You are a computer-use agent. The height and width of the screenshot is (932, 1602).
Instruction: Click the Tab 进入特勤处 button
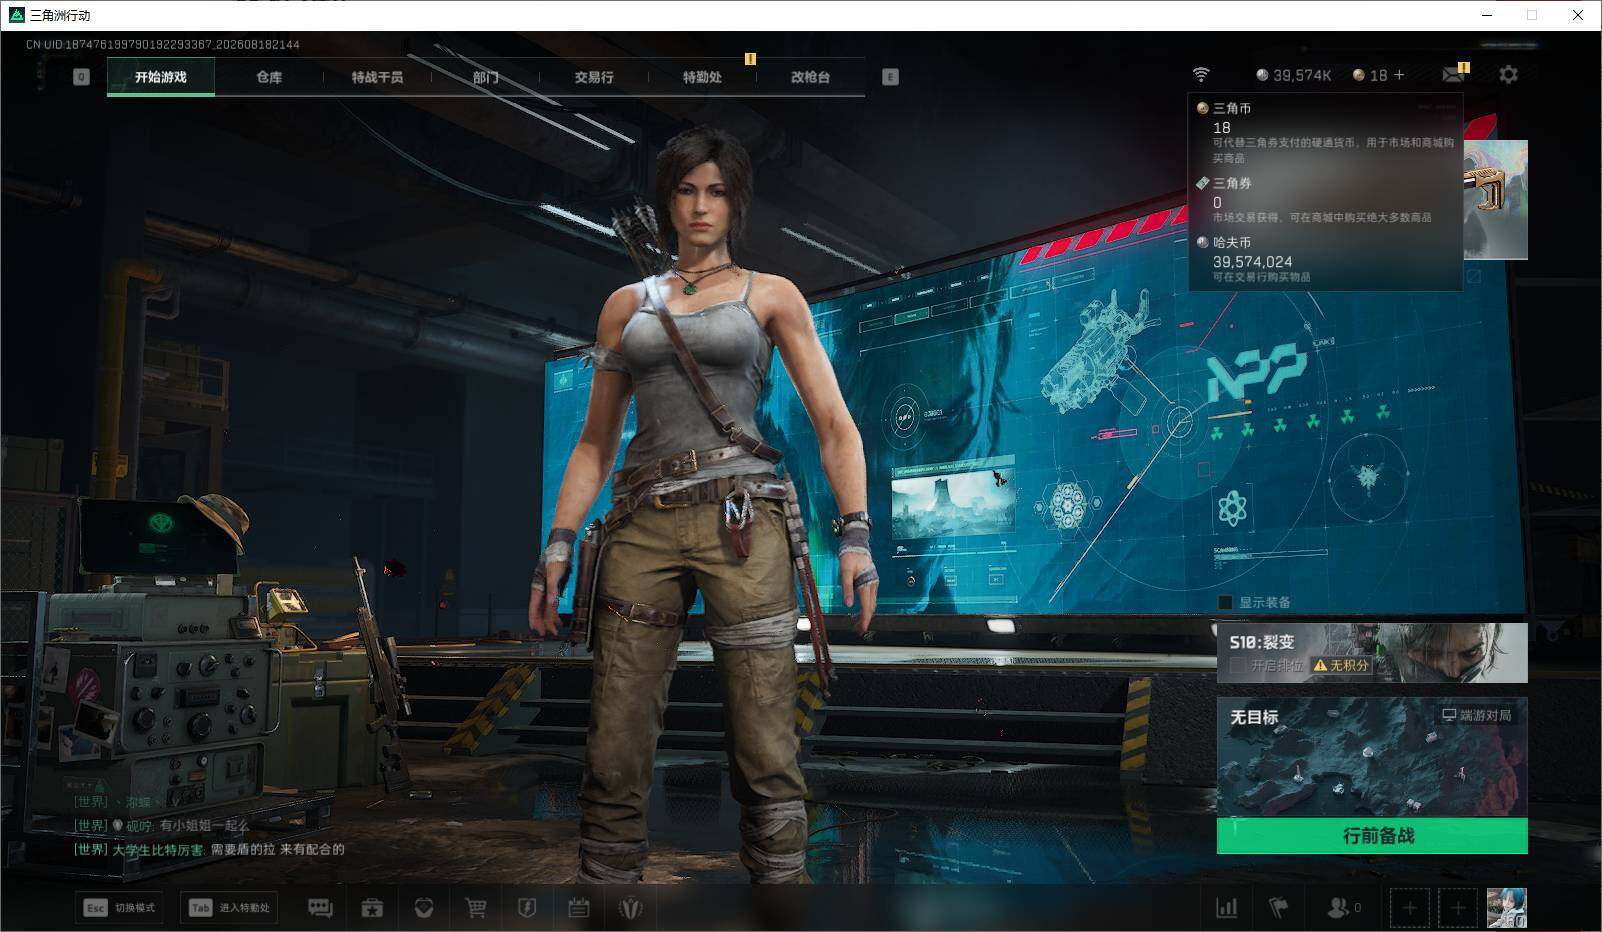point(229,908)
